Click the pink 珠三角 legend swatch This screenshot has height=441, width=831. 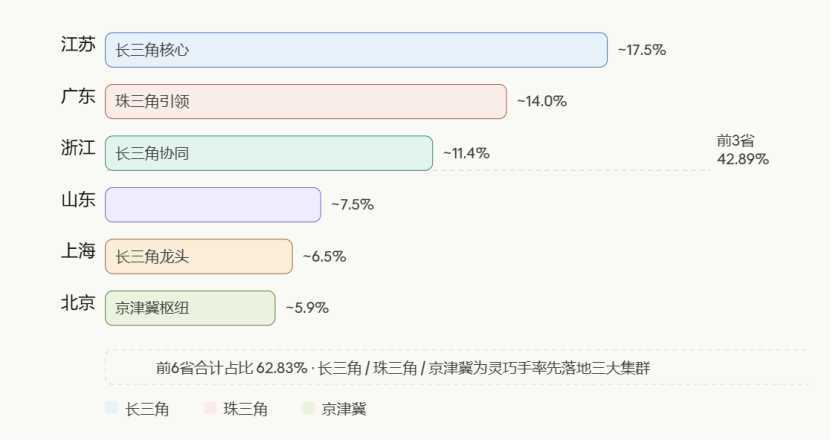(210, 408)
